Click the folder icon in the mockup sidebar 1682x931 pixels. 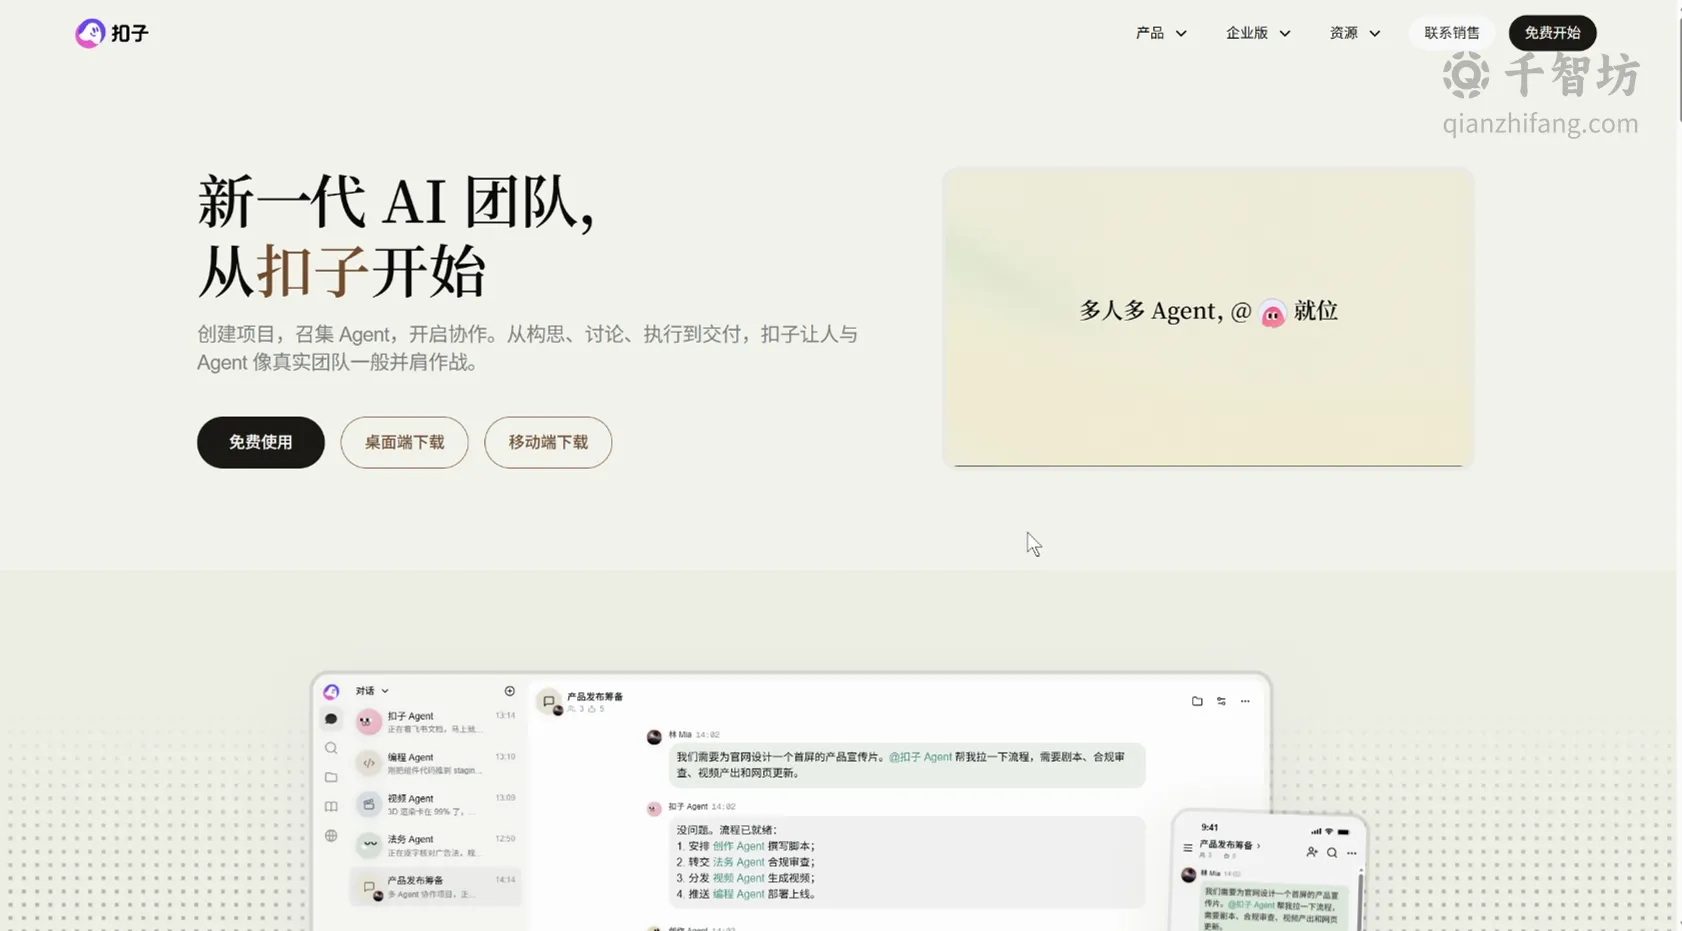coord(331,777)
